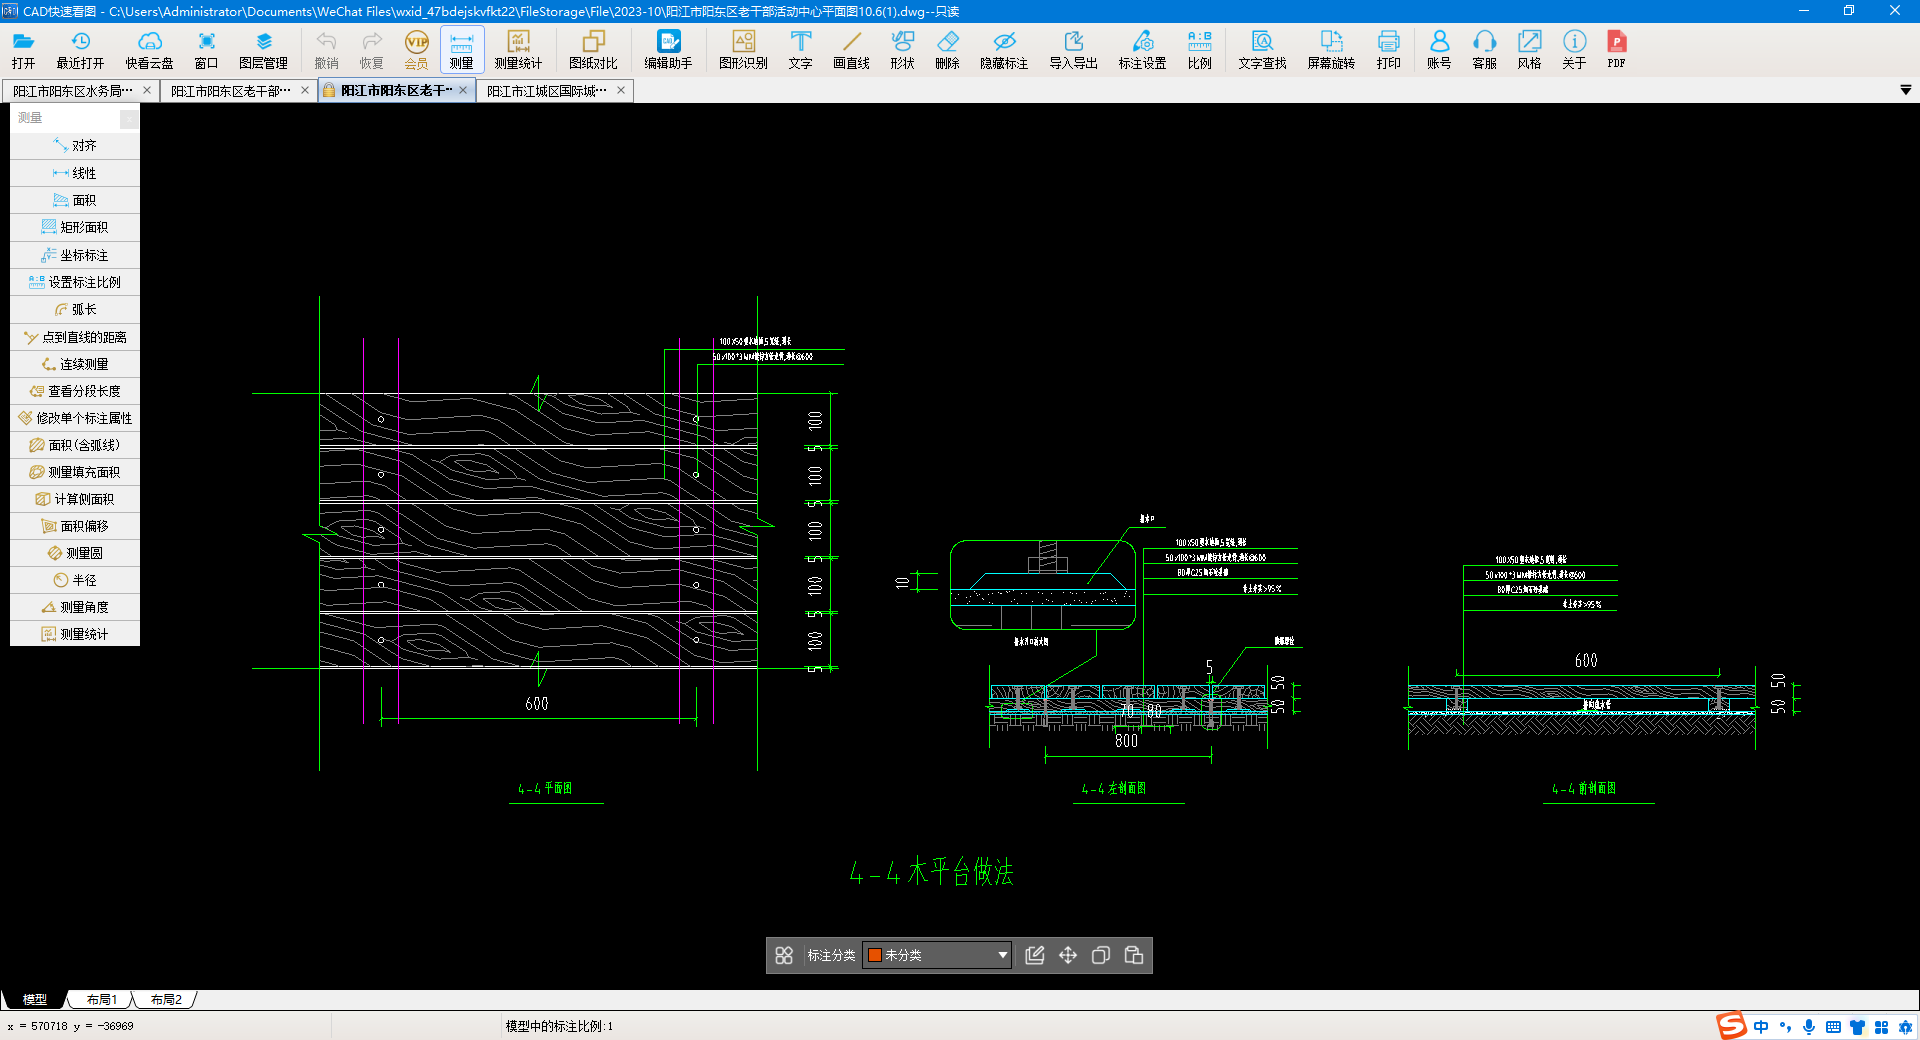Click 图纸对比 drawing compare icon

tap(593, 49)
